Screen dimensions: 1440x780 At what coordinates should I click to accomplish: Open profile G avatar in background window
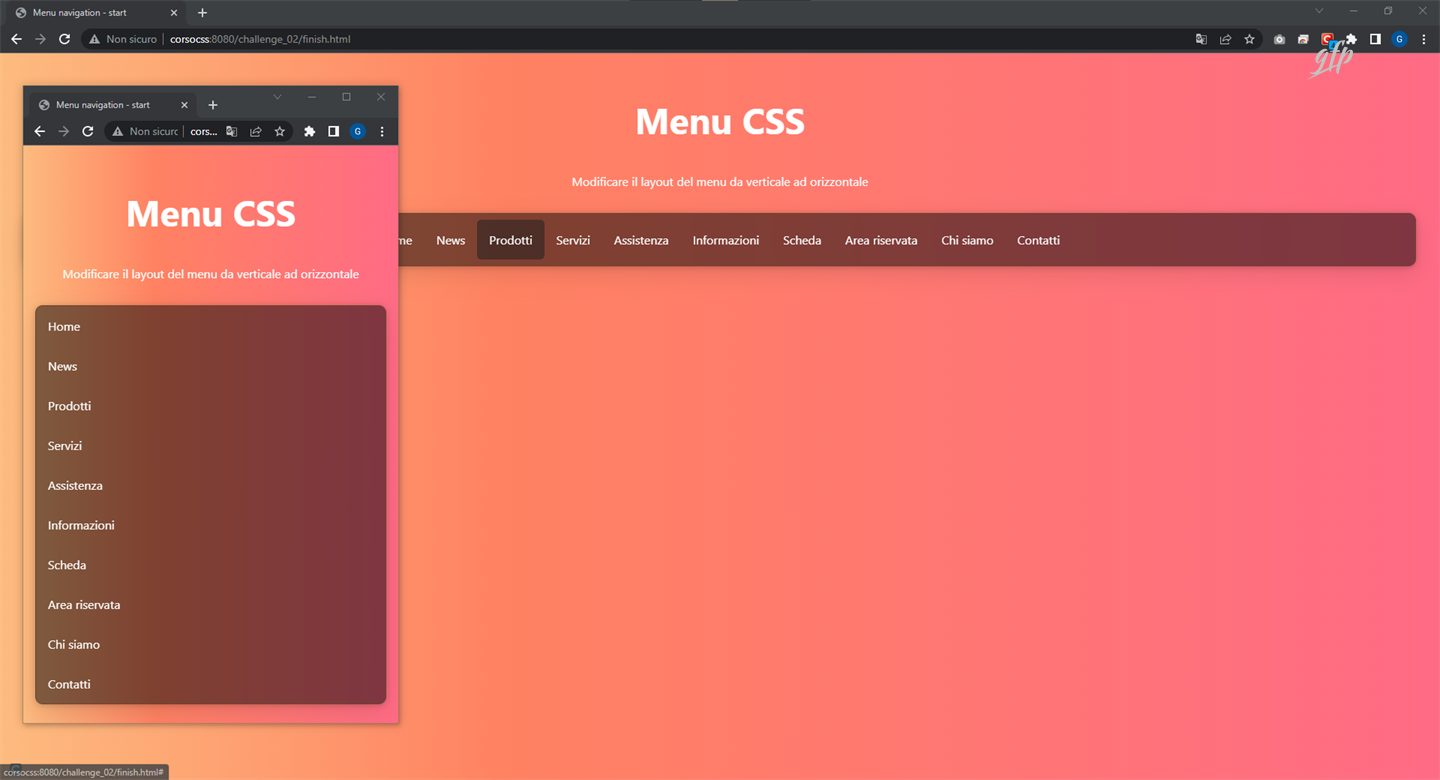click(1399, 39)
